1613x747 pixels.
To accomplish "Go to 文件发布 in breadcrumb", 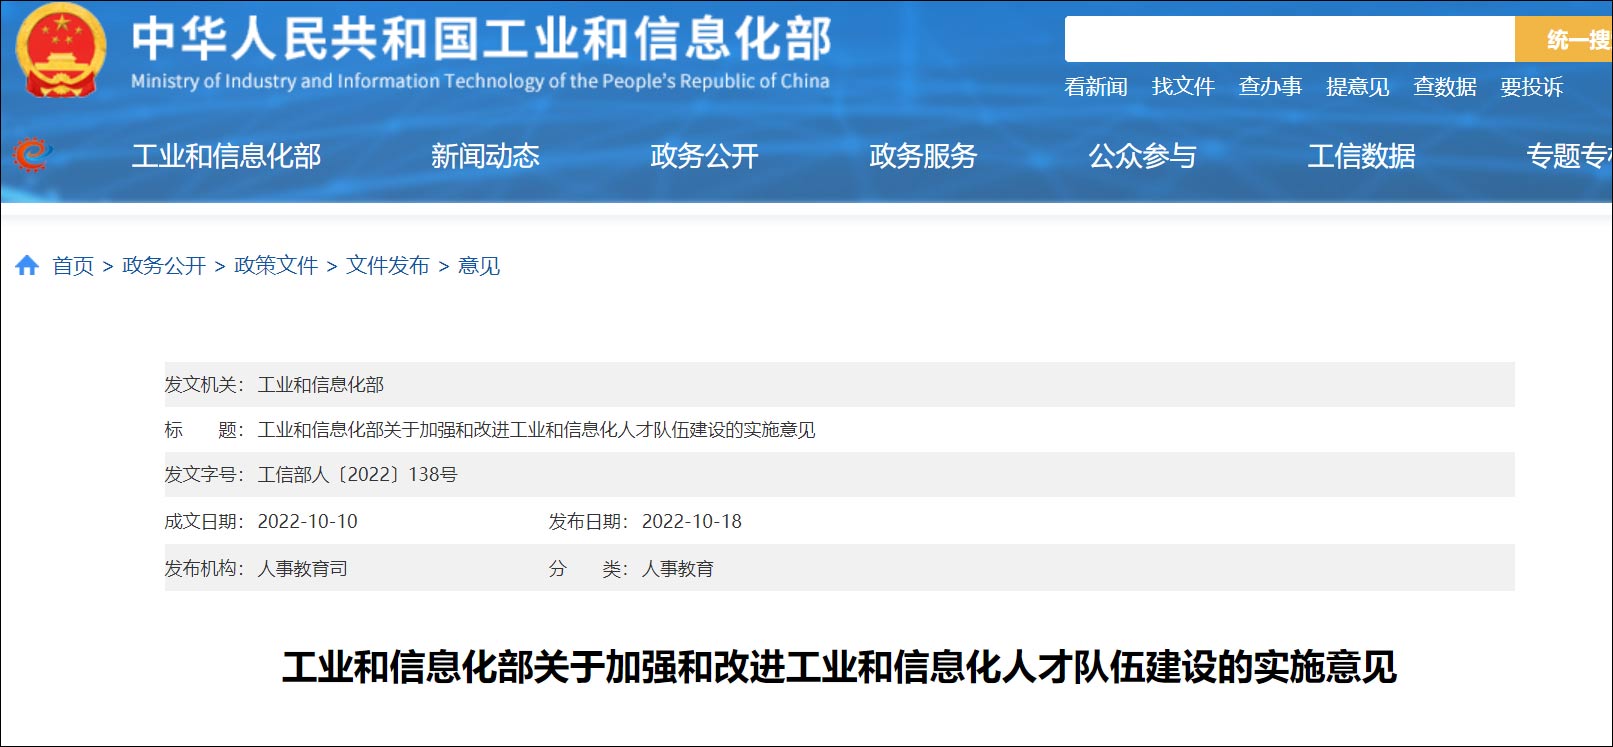I will pos(388,266).
